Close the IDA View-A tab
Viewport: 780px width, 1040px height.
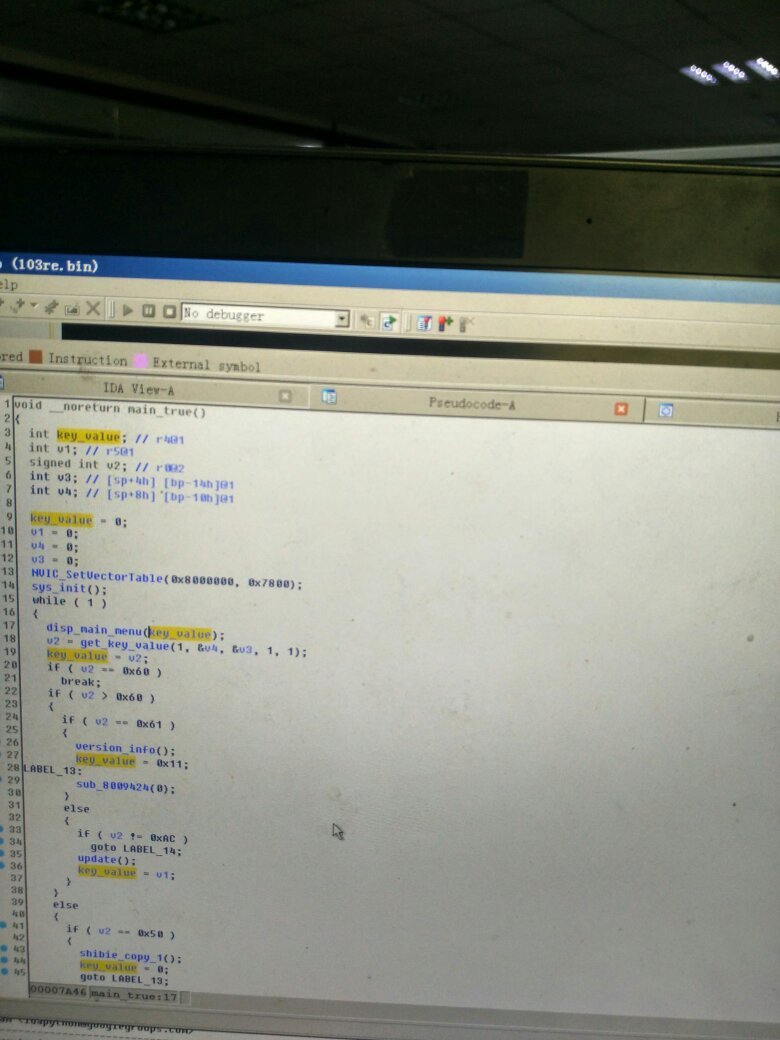[285, 396]
